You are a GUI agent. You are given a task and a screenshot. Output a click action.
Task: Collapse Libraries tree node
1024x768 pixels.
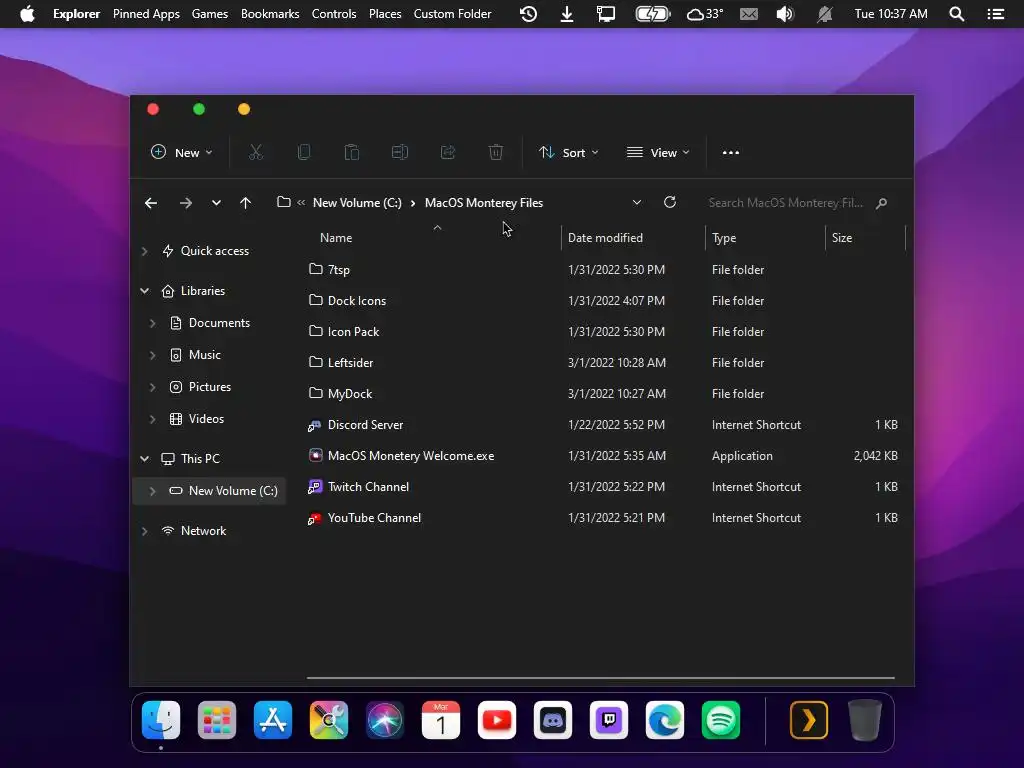pyautogui.click(x=144, y=291)
